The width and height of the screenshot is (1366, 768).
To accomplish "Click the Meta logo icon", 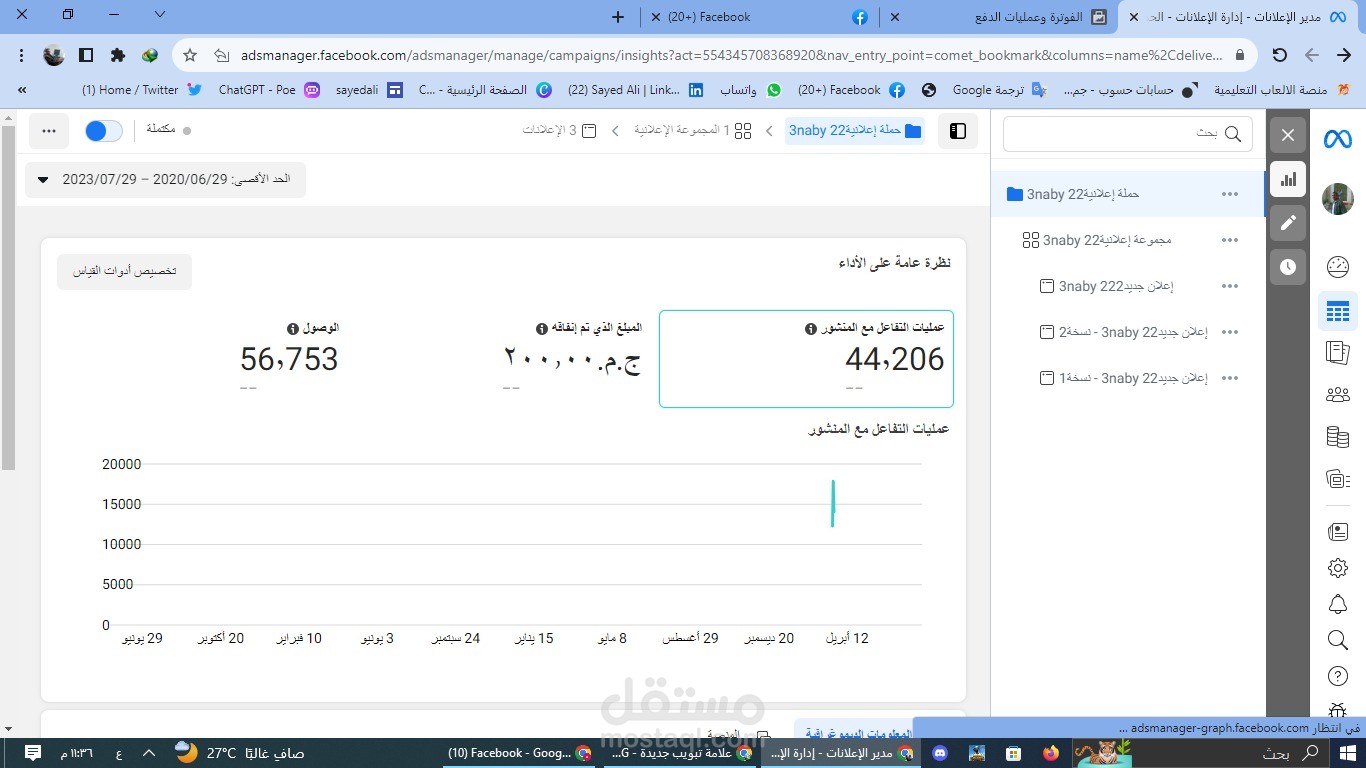I will tap(1337, 139).
